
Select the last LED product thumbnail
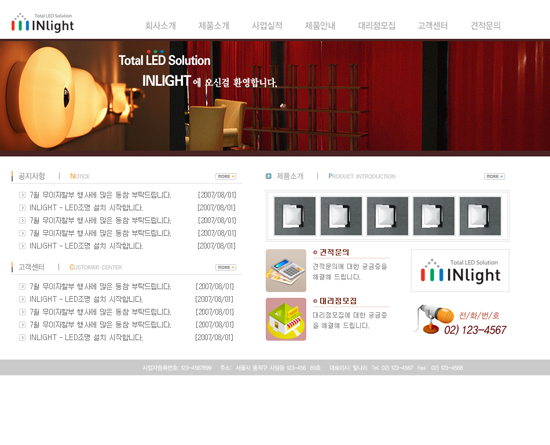[480, 216]
